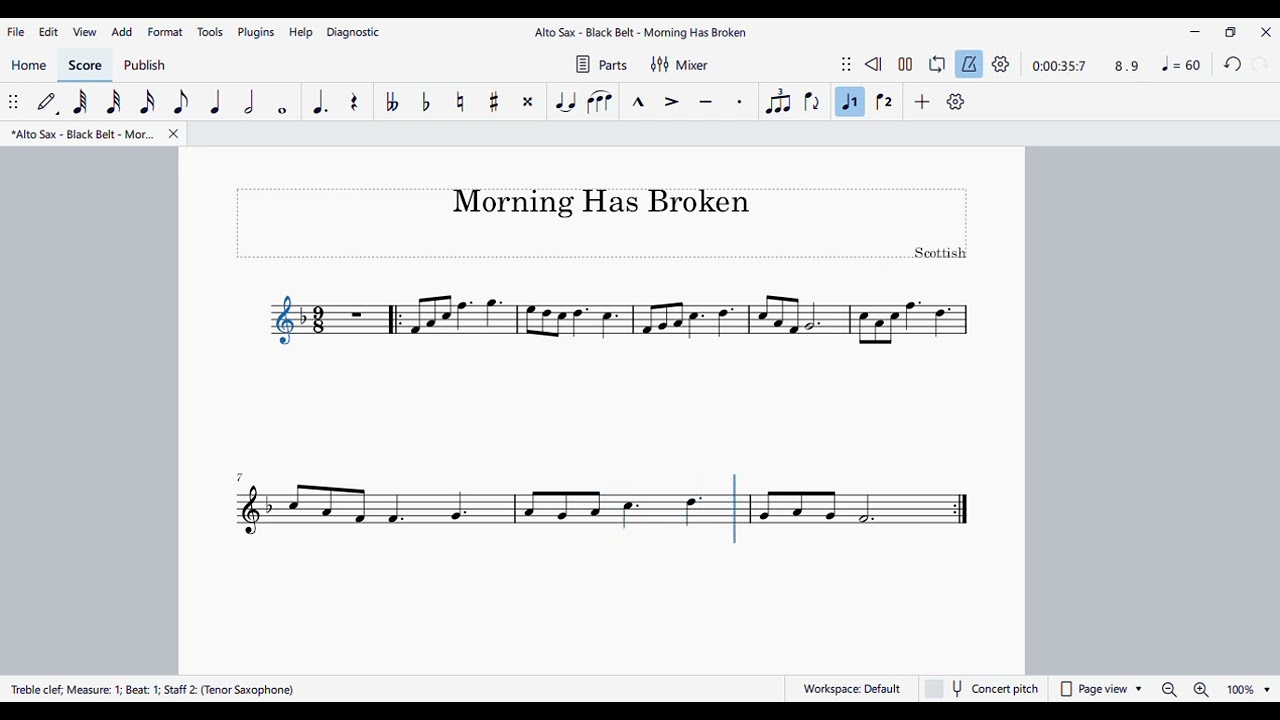Toggle flat accidental
1280x720 pixels.
[x=426, y=102]
